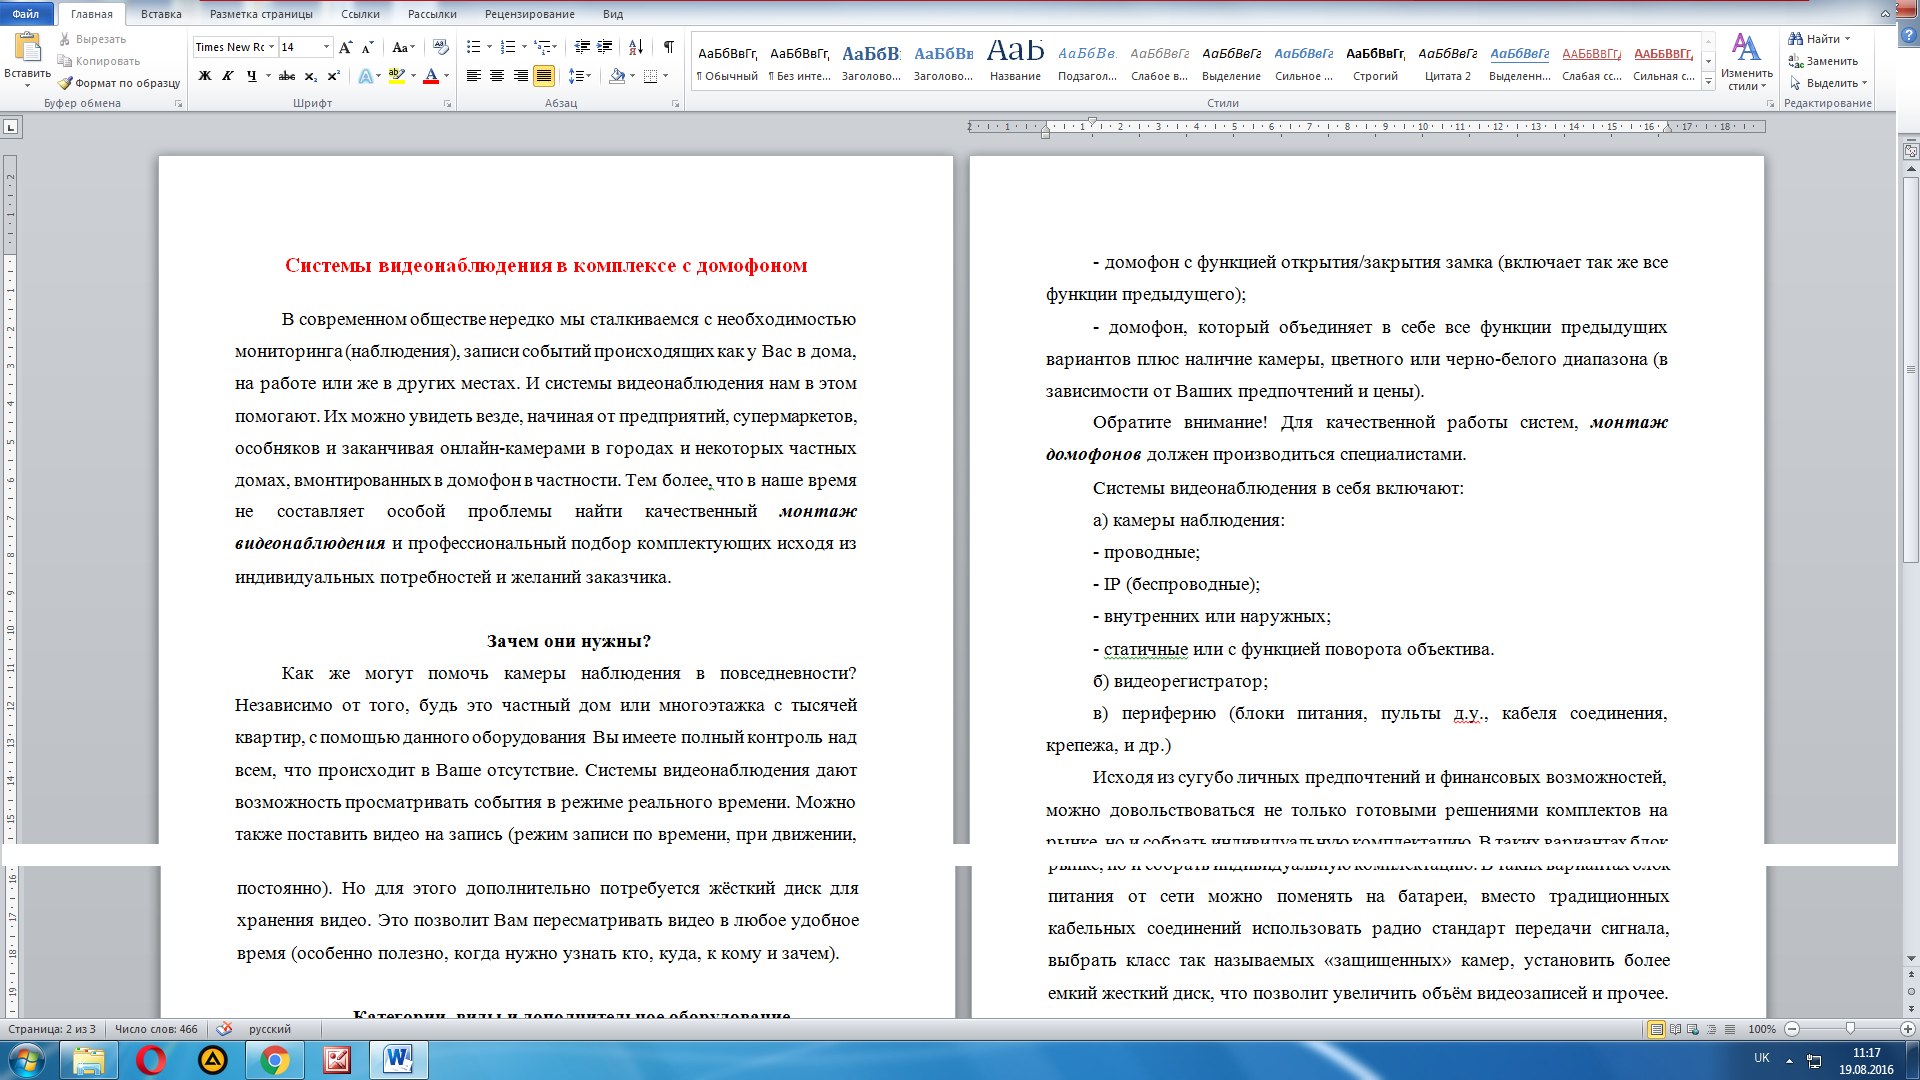Apply bulleted list
This screenshot has height=1080, width=1920.
click(474, 47)
